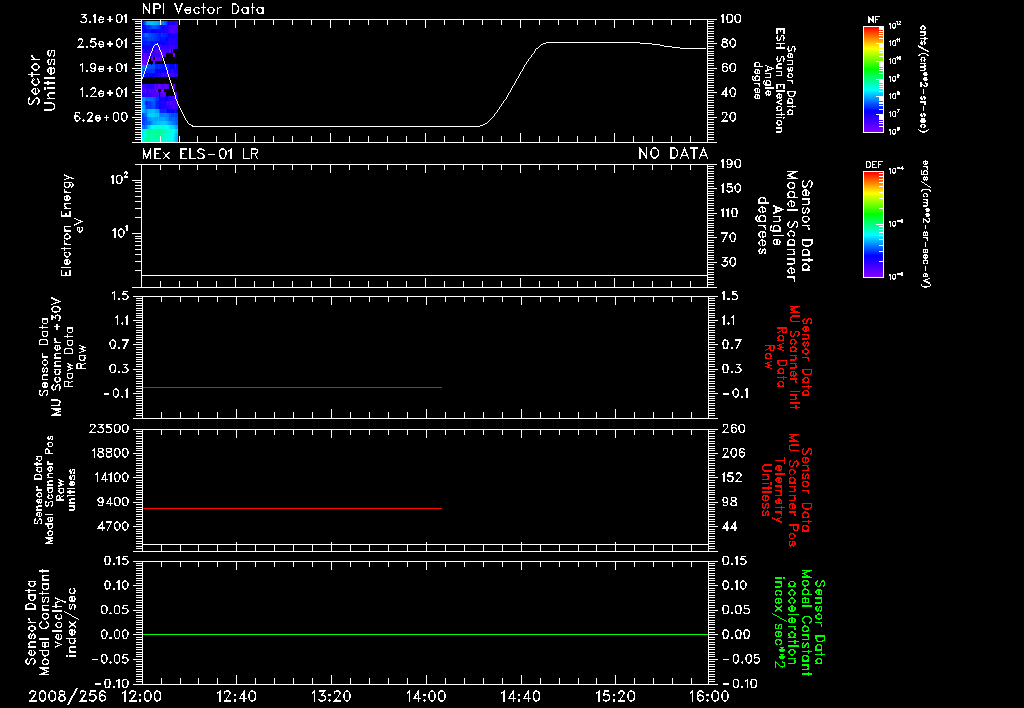This screenshot has height=708, width=1024.
Task: Click the "ergs/(cm**2-sr-sec-eV)" units label
Action: tap(924, 224)
